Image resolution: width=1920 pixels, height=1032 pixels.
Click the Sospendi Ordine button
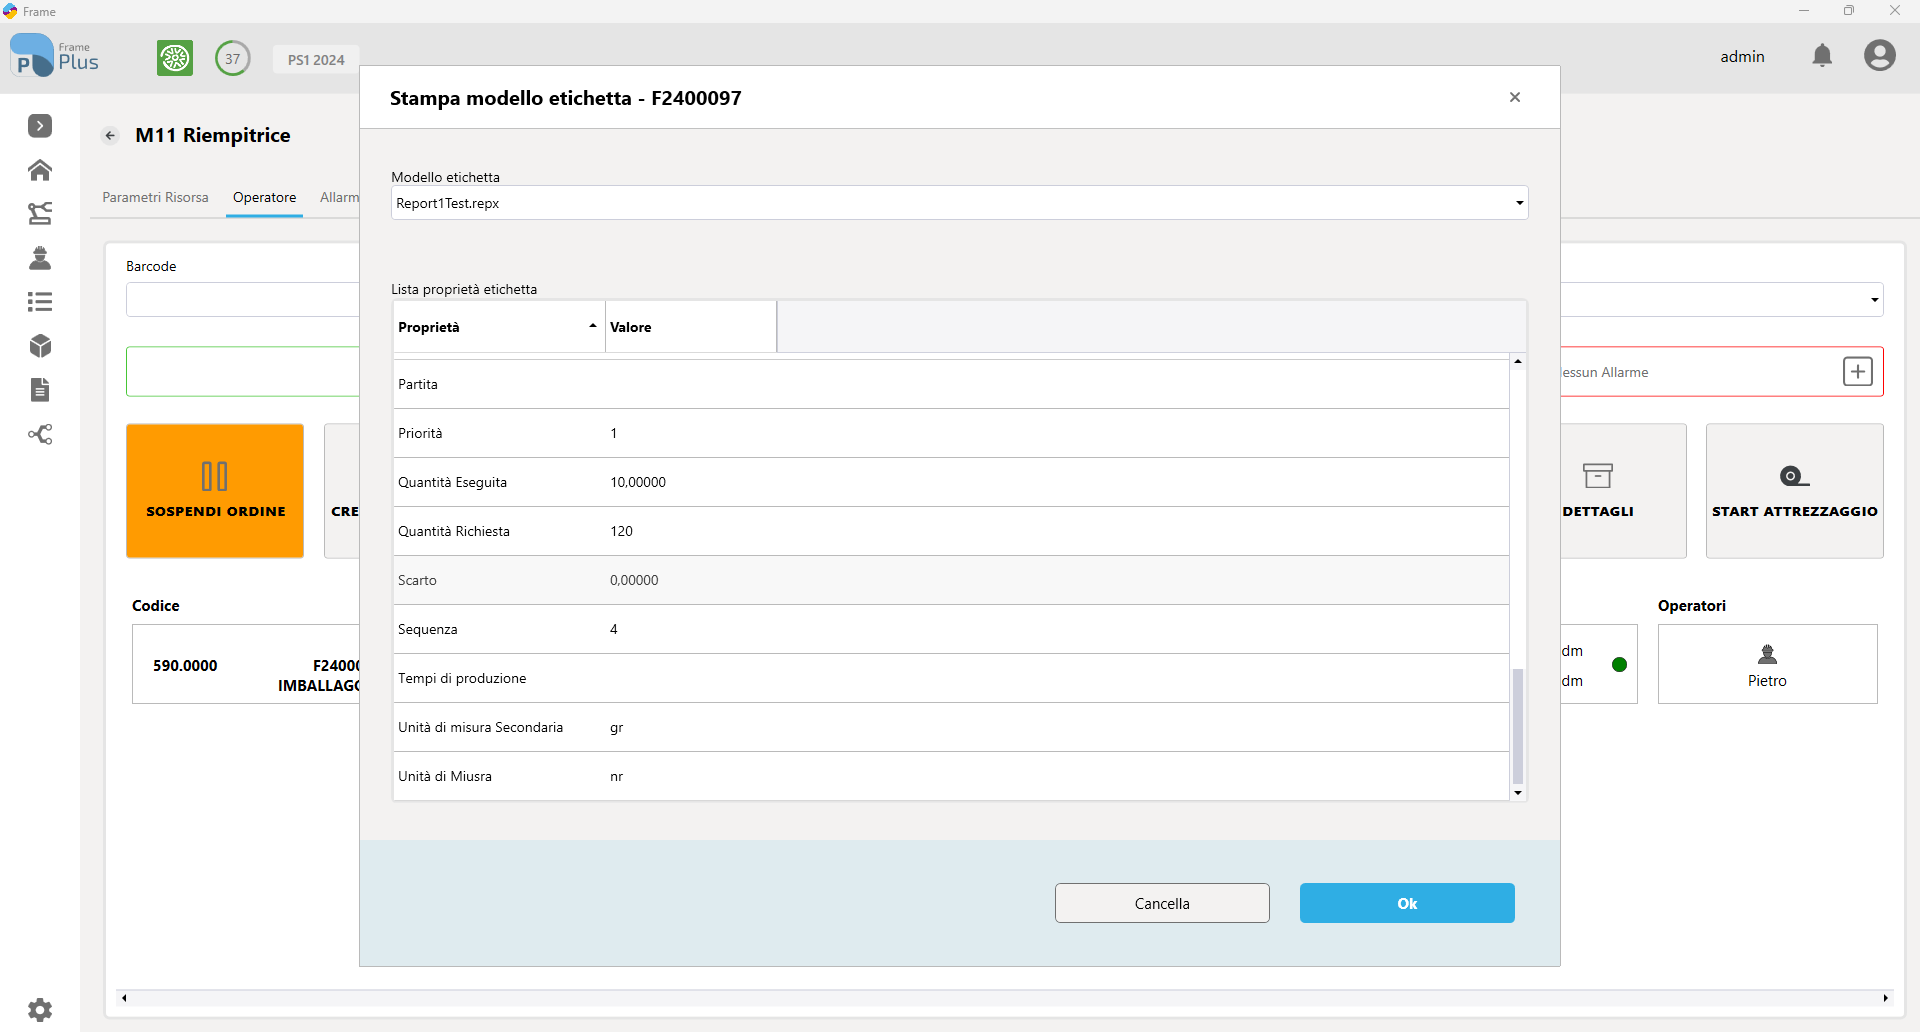pyautogui.click(x=215, y=491)
